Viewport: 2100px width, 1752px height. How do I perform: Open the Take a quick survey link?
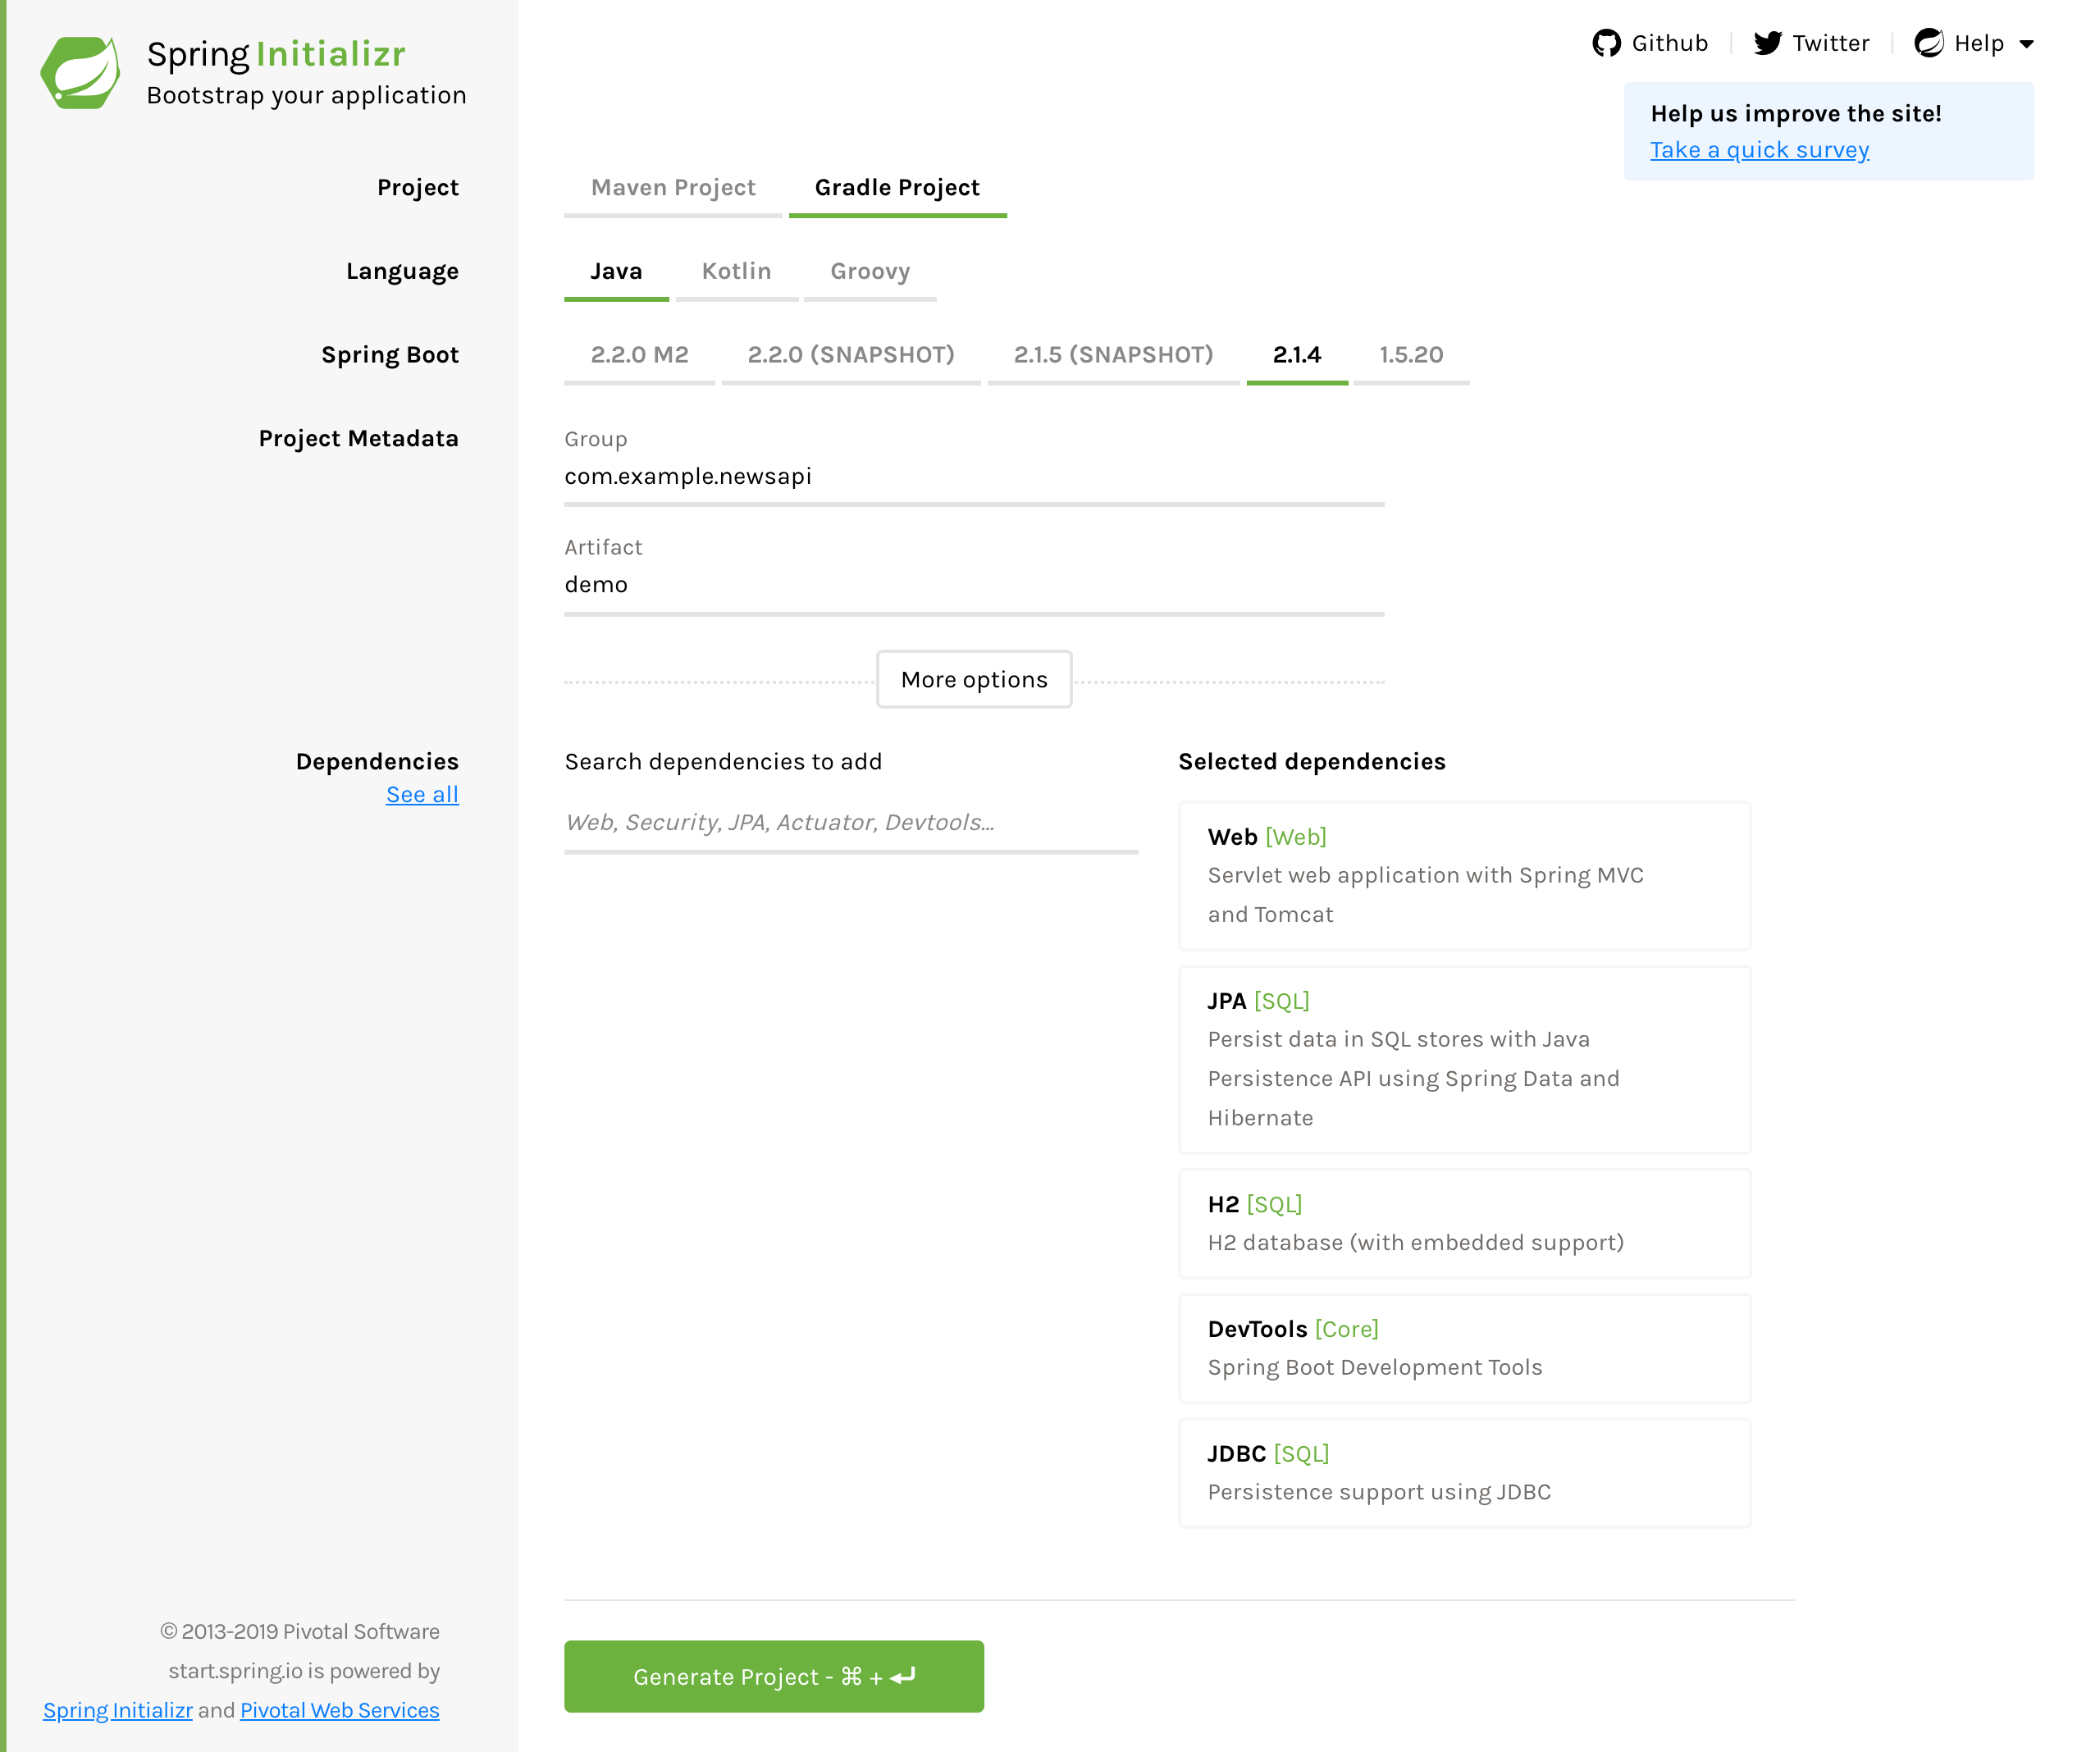1759,150
